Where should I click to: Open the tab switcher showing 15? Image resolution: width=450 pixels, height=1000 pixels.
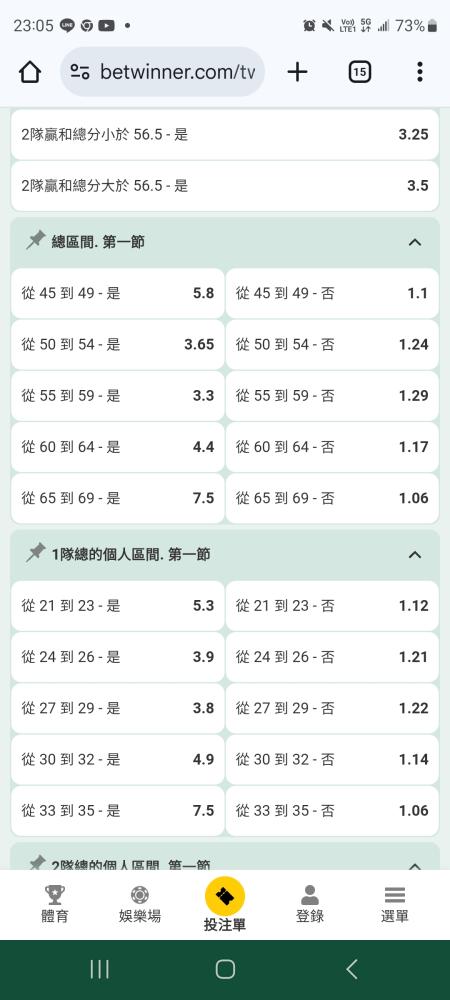359,72
